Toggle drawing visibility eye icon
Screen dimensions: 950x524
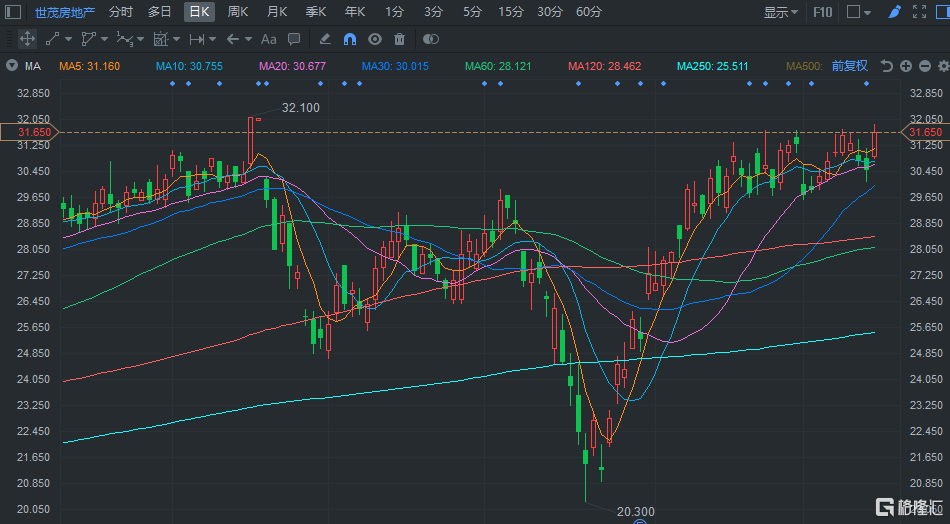pyautogui.click(x=375, y=39)
